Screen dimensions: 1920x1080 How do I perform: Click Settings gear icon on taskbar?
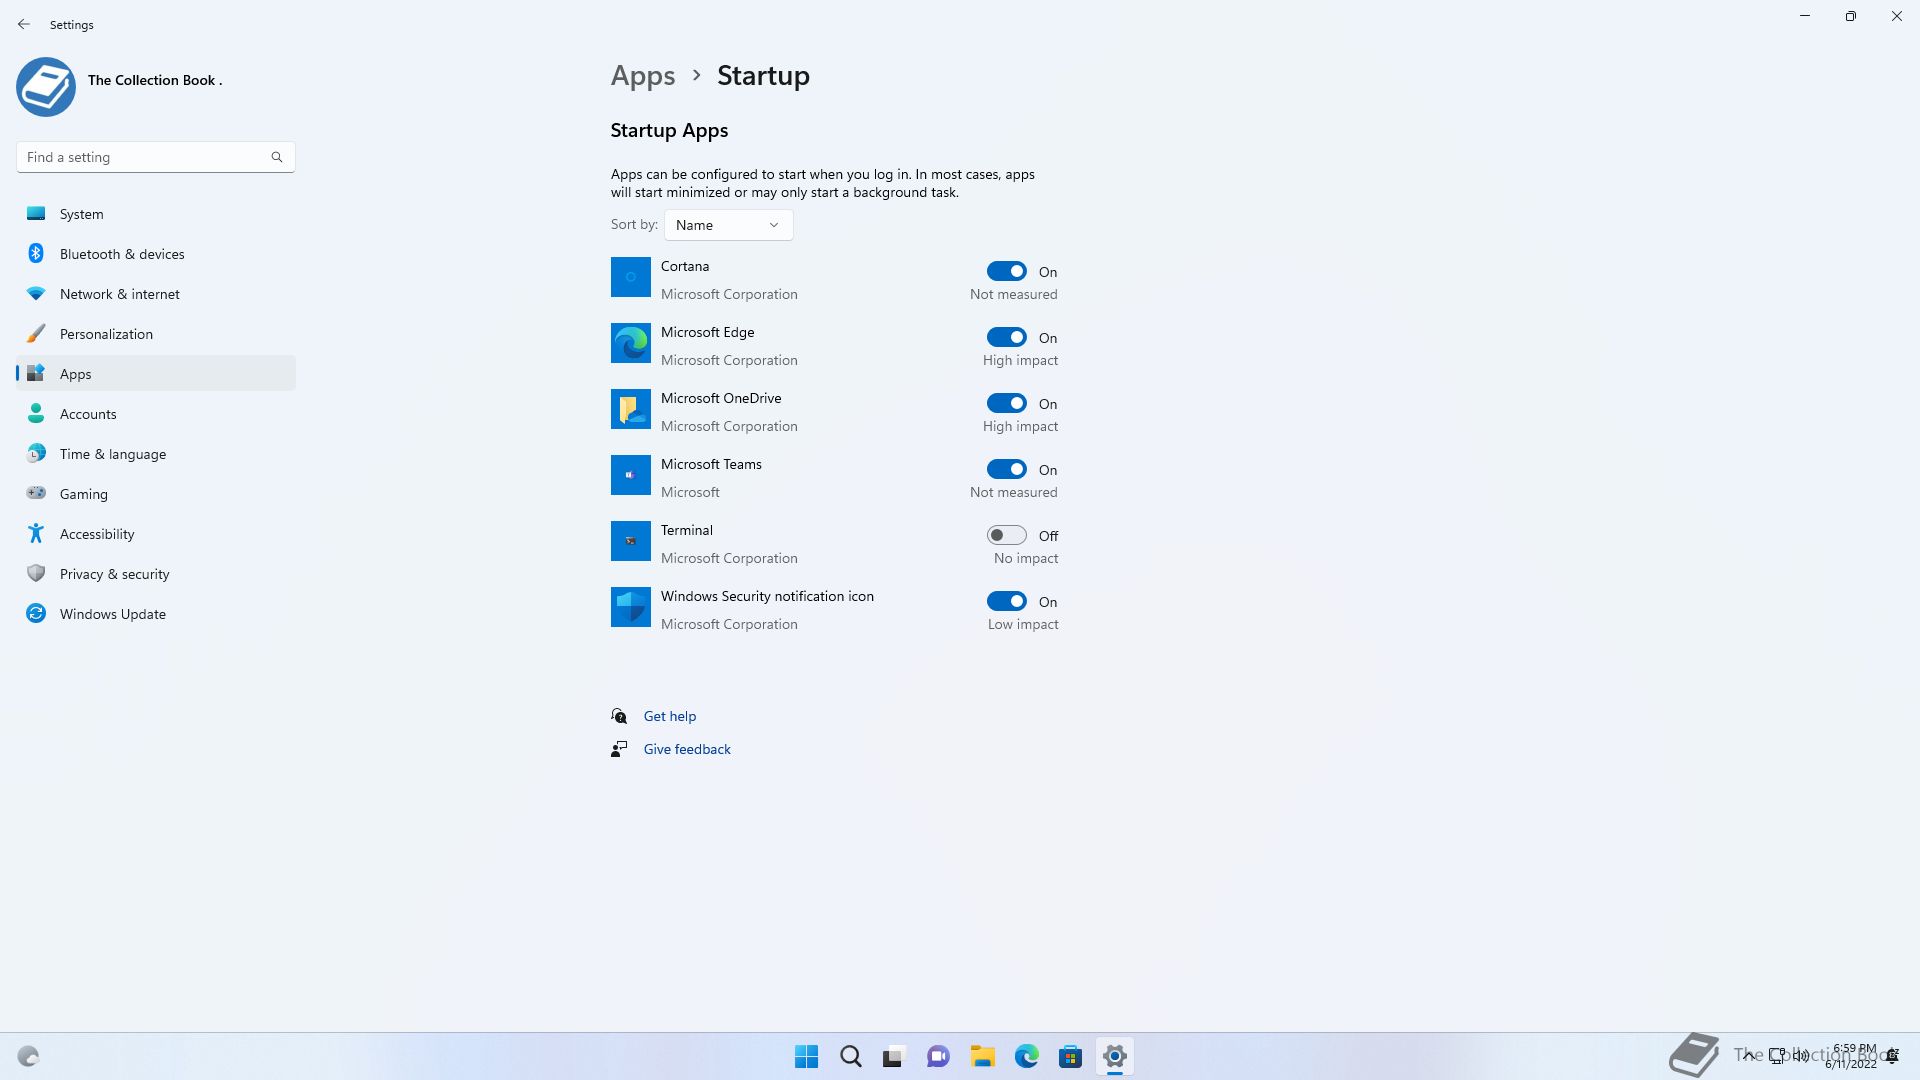(1115, 1056)
